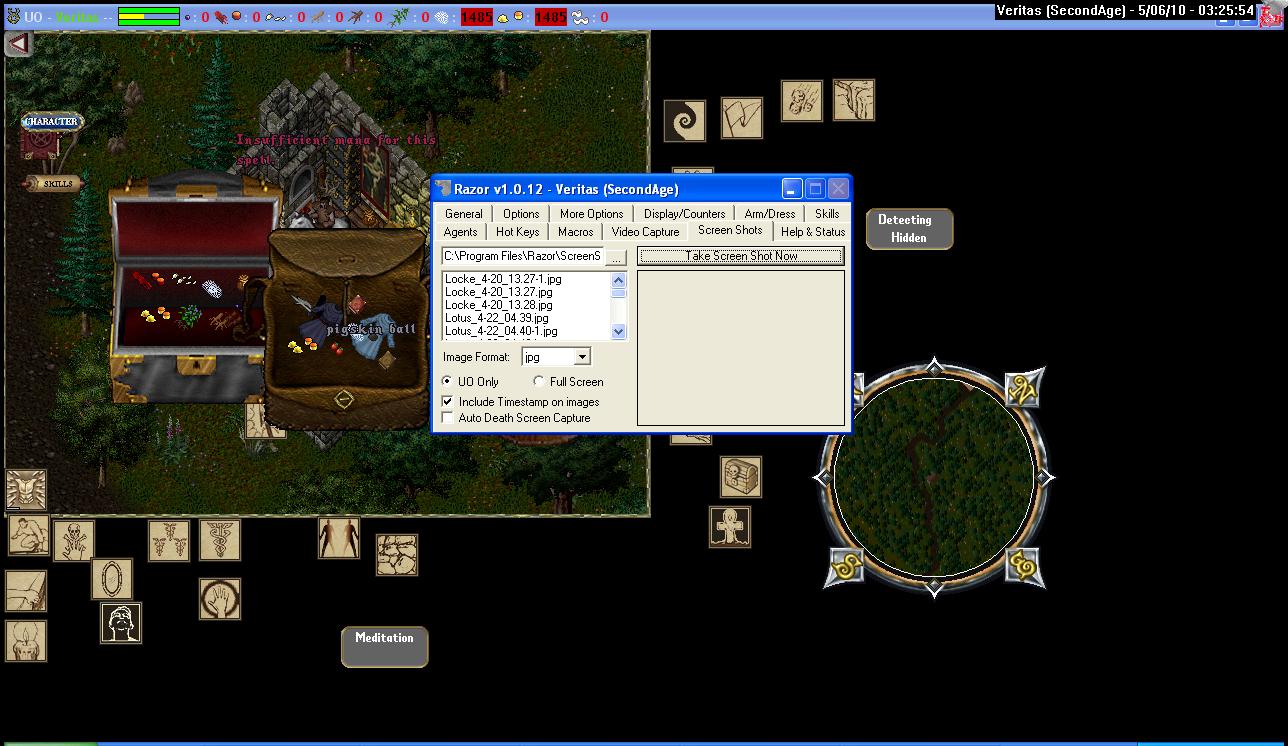Select the ankh spell icon

tap(730, 527)
